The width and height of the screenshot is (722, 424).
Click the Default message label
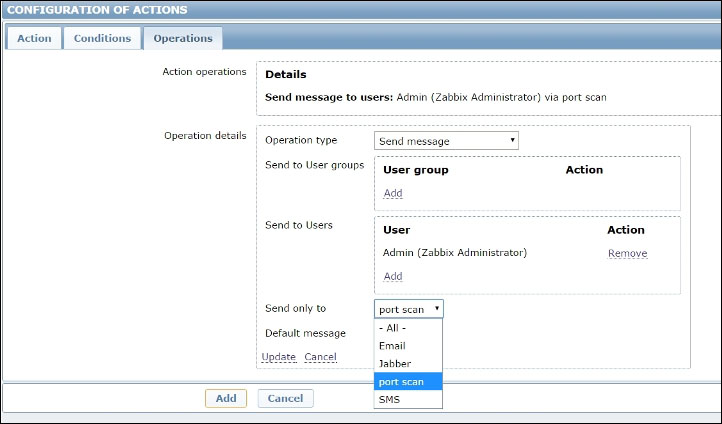coord(305,333)
